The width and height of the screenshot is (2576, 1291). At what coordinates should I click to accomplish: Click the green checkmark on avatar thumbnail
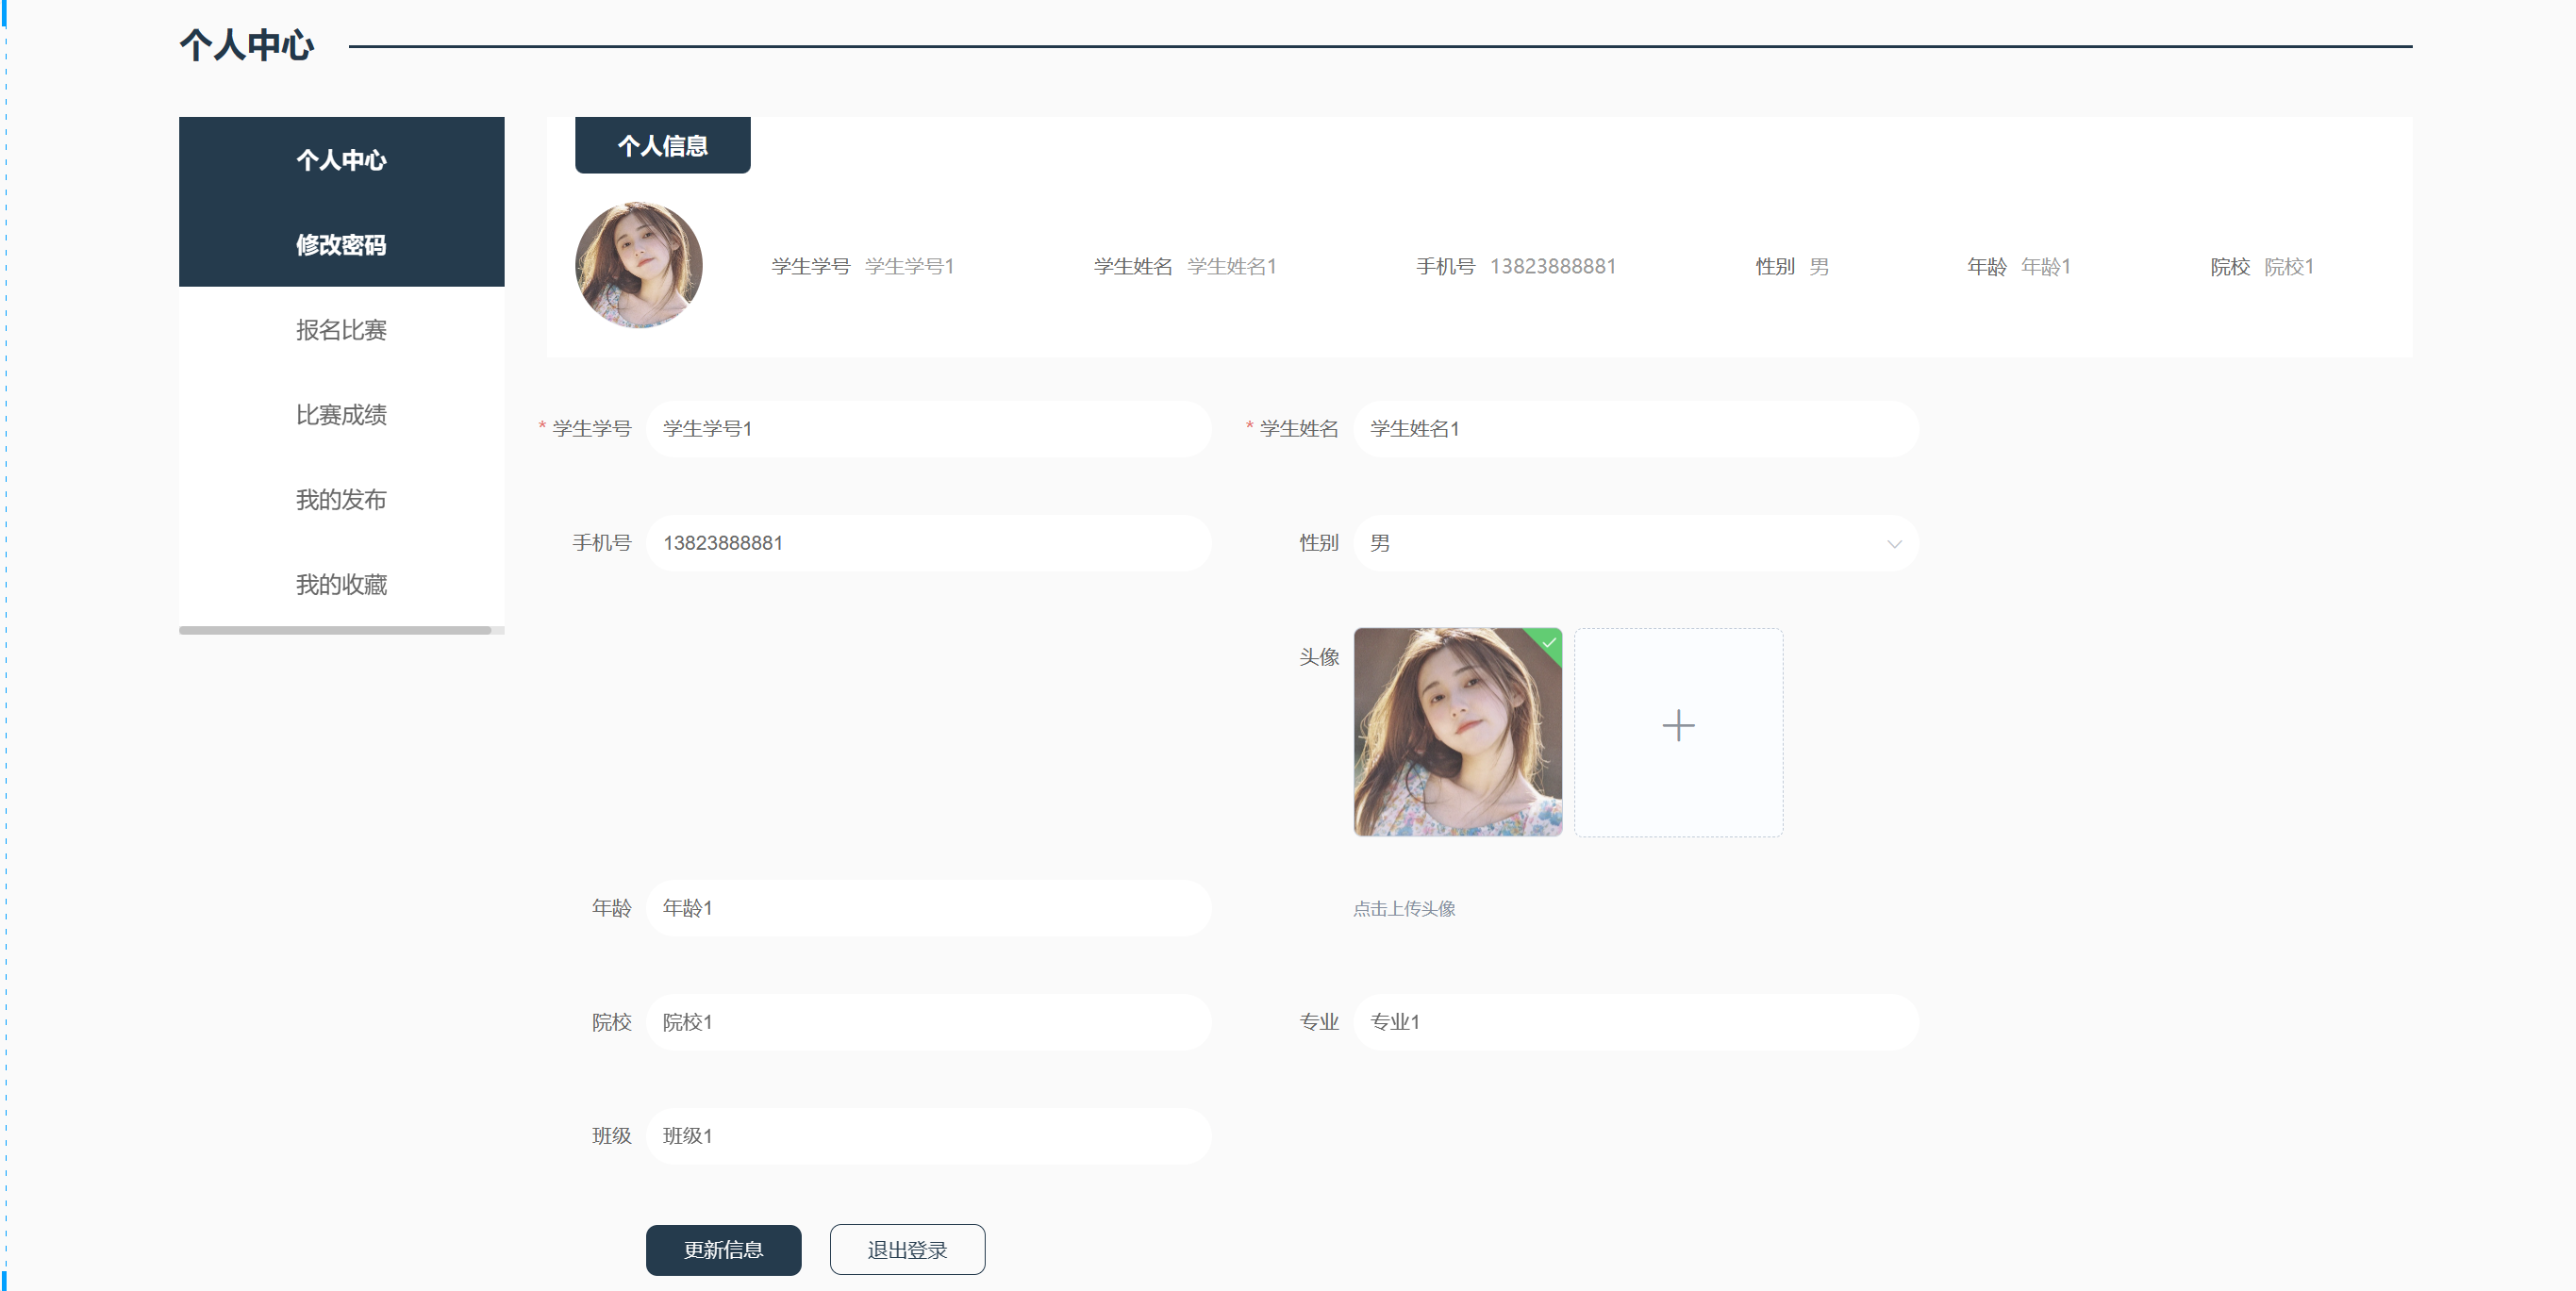pyautogui.click(x=1549, y=642)
